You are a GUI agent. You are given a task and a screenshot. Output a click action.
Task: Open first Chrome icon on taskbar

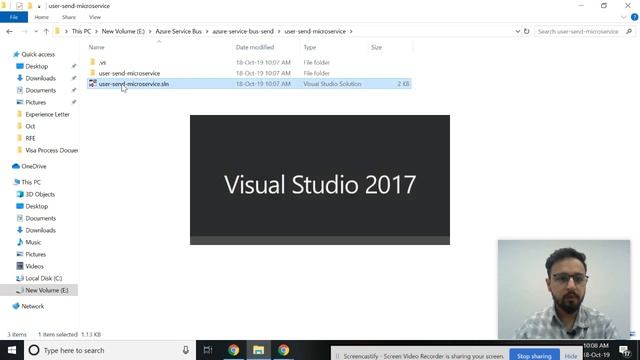click(x=233, y=350)
